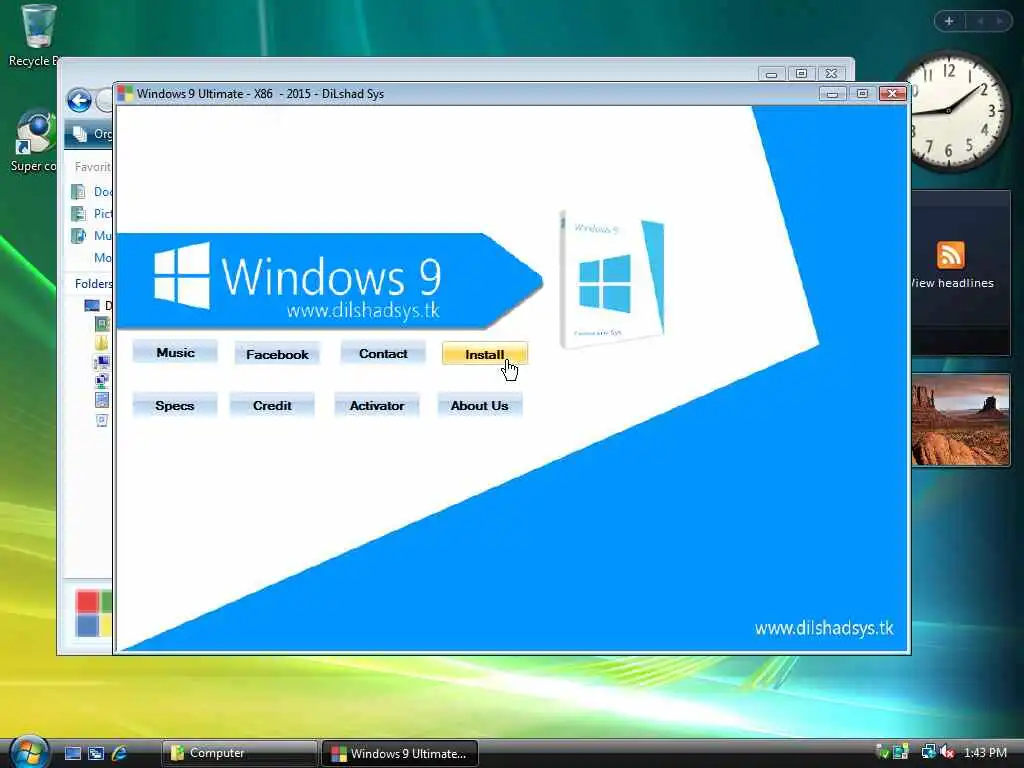
Task: Open the Contact button
Action: [383, 353]
